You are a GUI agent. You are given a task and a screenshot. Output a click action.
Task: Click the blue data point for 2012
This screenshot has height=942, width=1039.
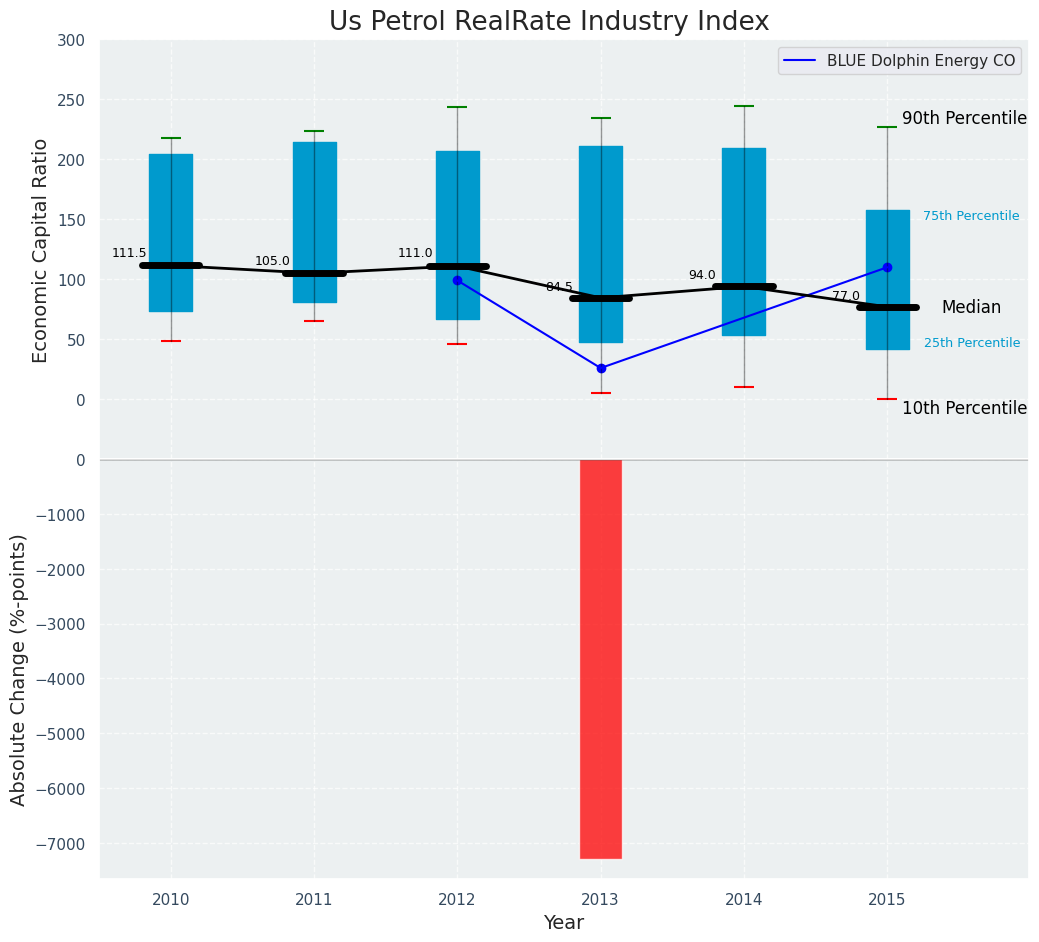click(457, 281)
